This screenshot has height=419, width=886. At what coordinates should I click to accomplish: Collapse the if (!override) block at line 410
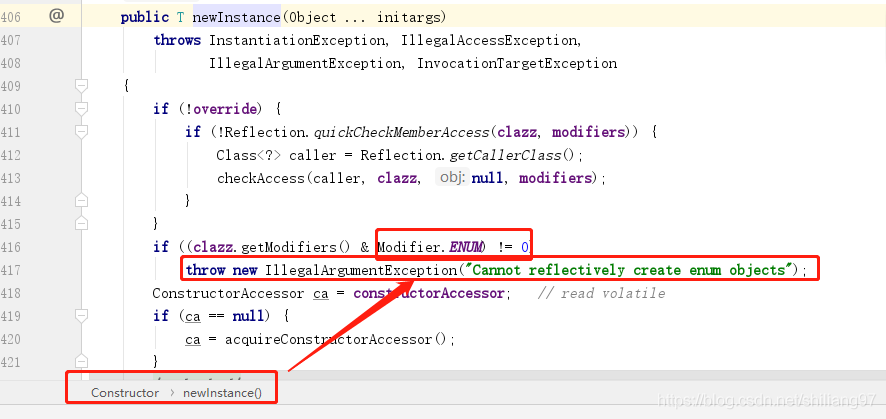coord(82,108)
